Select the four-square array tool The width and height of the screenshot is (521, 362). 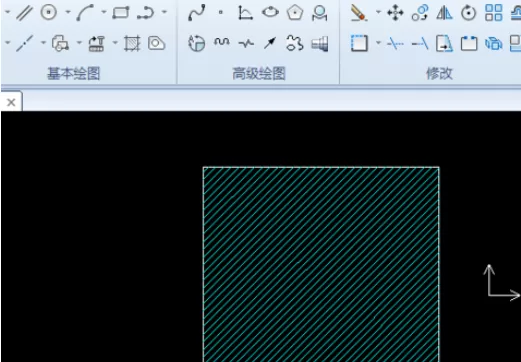(494, 13)
